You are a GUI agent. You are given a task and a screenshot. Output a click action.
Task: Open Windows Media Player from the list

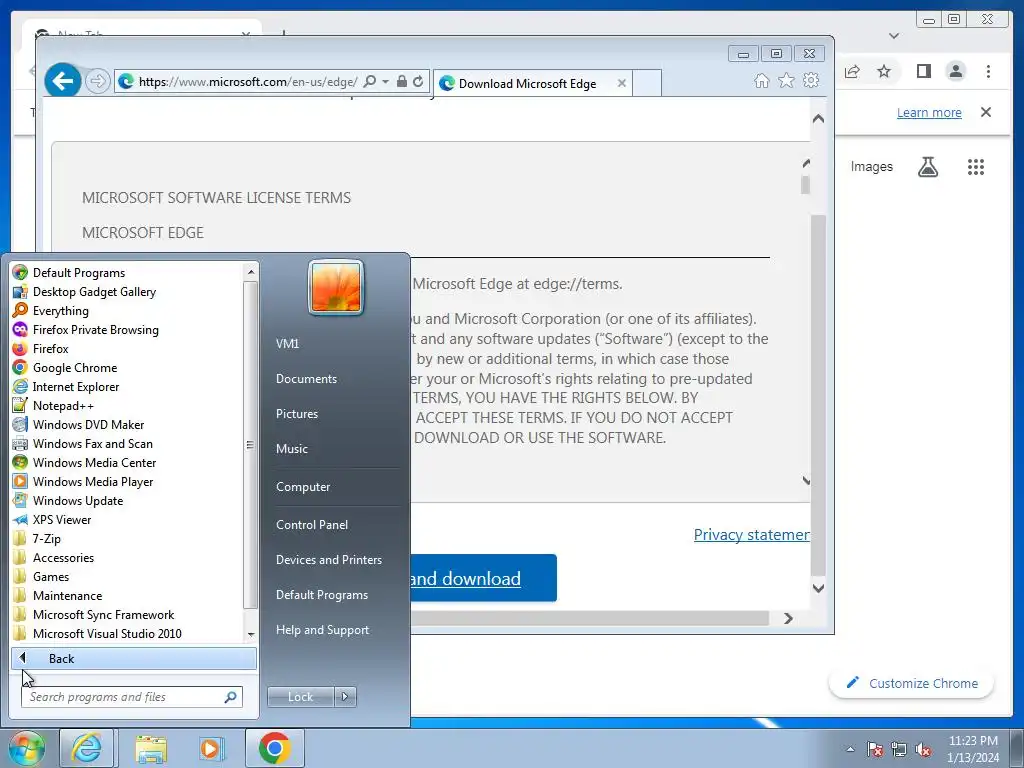pos(93,481)
